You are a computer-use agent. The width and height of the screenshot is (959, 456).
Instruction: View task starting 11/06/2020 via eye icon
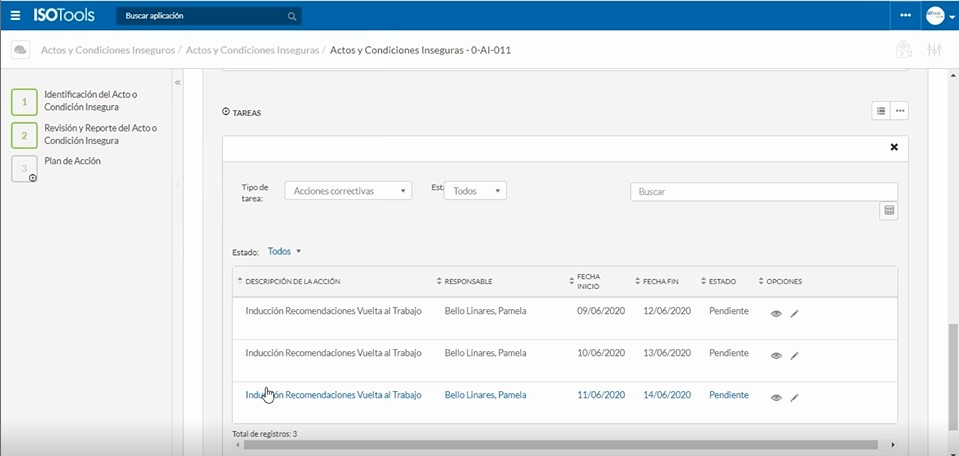point(776,397)
